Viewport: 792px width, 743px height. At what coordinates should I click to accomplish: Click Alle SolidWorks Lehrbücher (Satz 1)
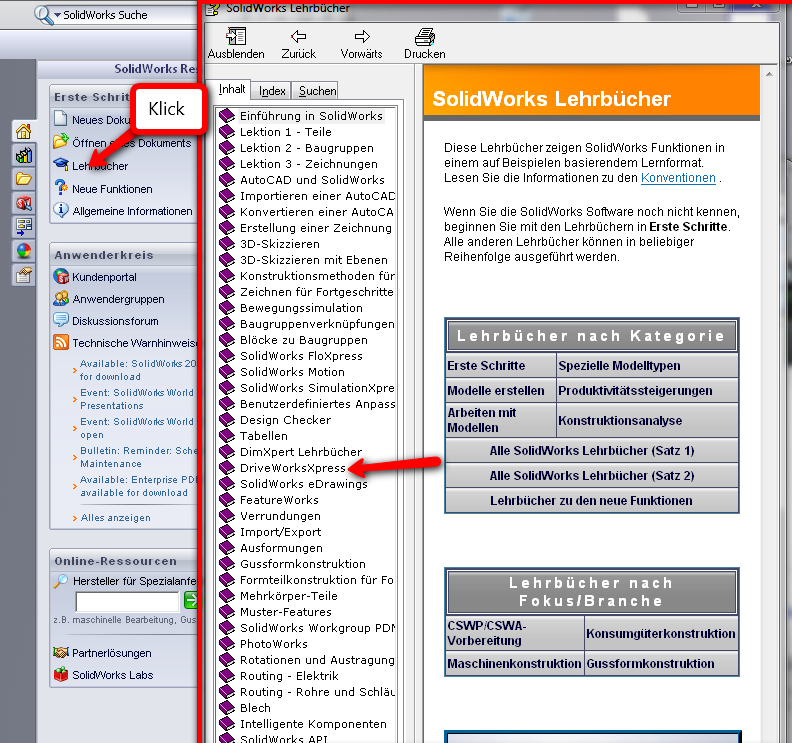tap(591, 451)
